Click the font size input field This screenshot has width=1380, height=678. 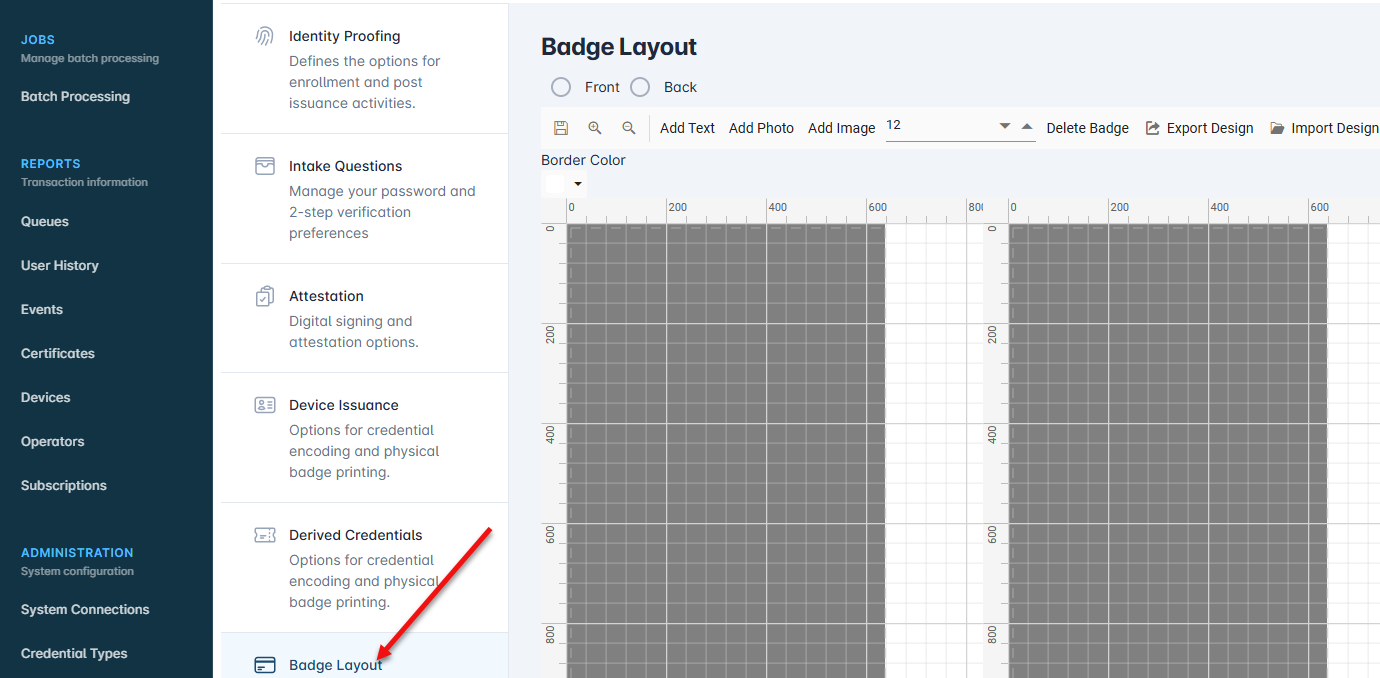[x=938, y=126]
